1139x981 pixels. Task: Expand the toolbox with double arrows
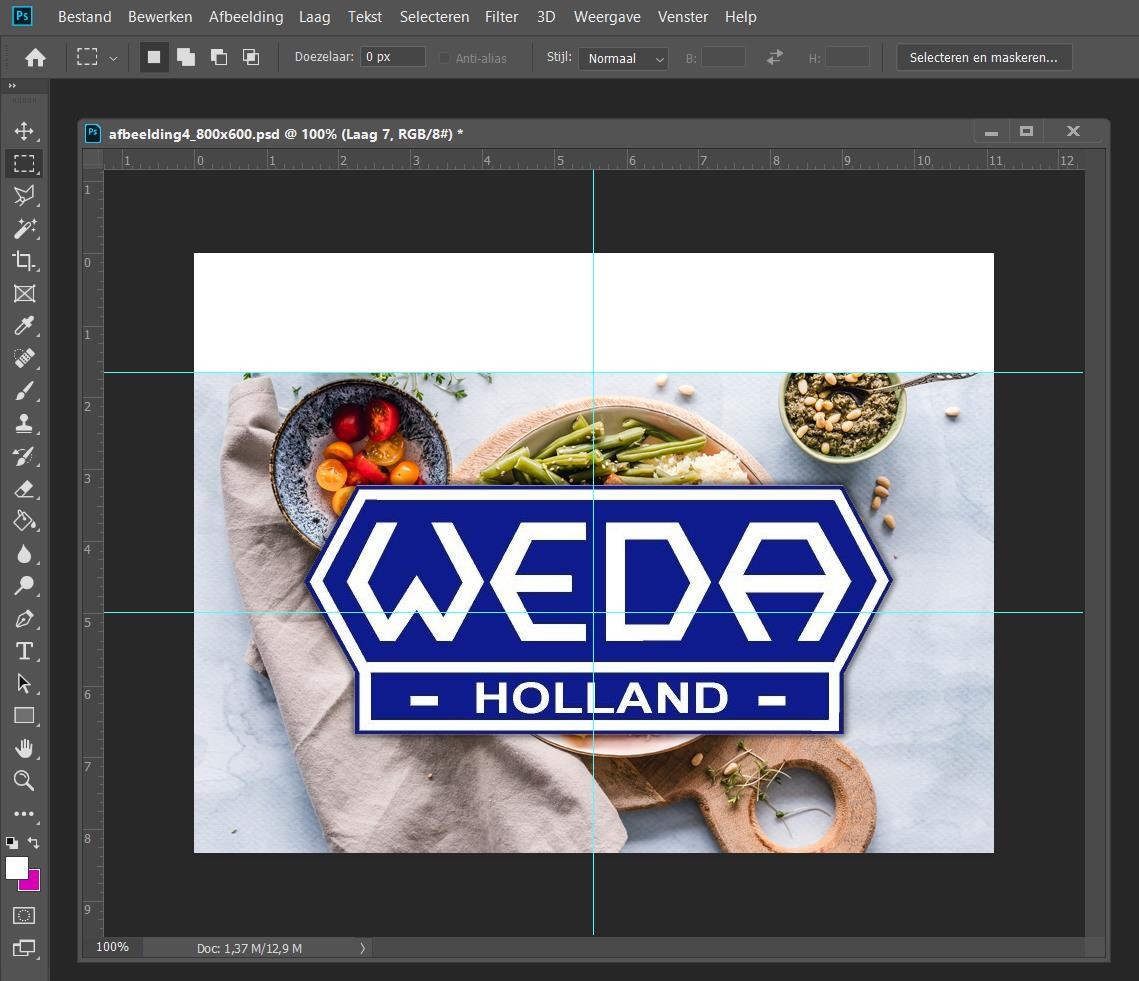coord(12,86)
